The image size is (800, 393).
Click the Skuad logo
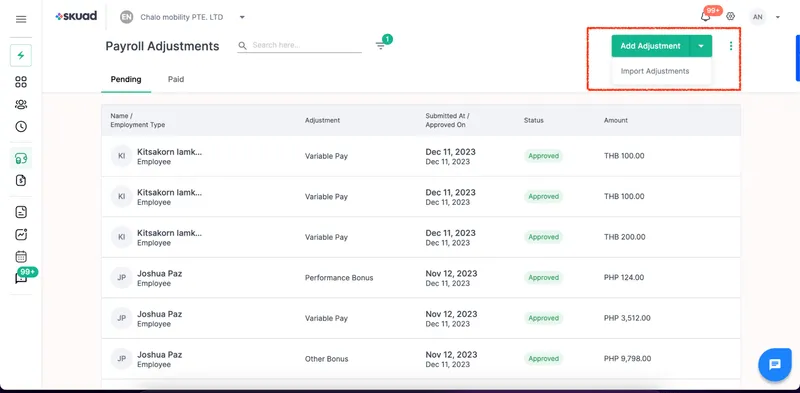[76, 16]
